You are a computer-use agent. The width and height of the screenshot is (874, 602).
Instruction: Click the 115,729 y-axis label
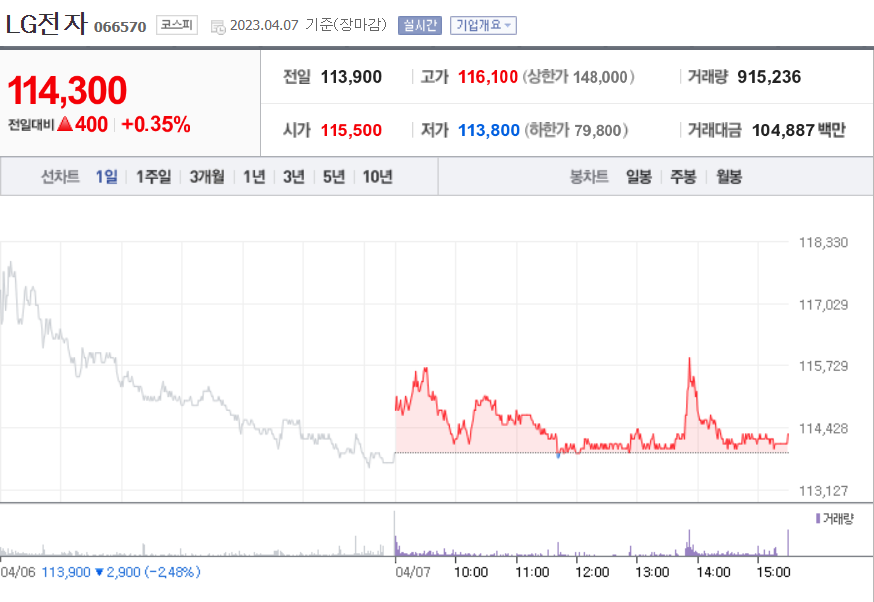(x=823, y=366)
